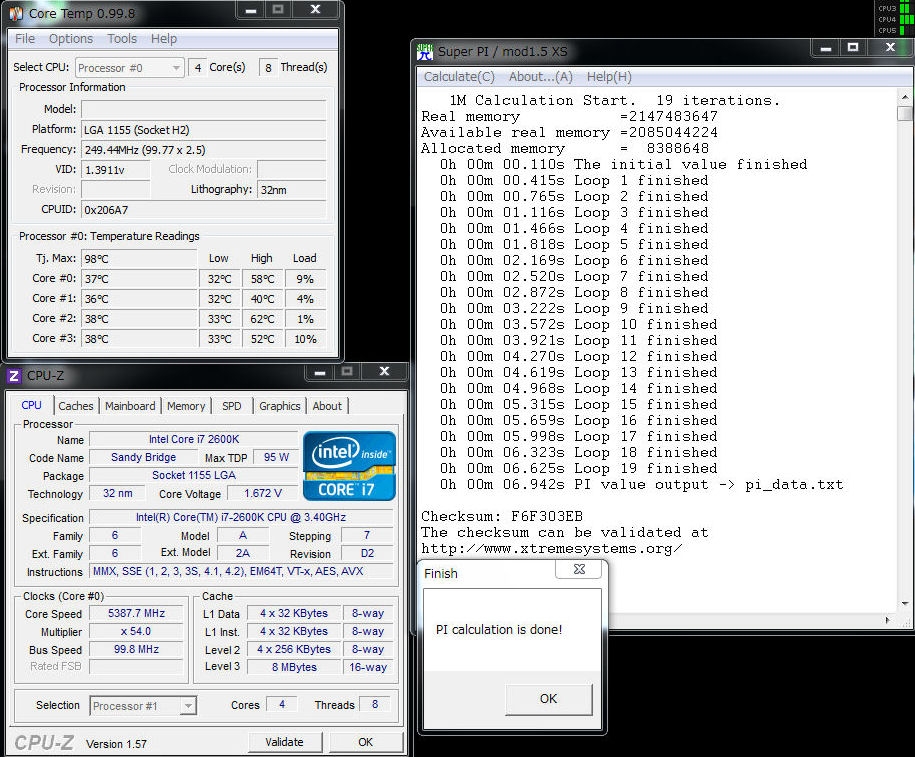Click the Core Temp title bar app icon
The width and height of the screenshot is (915, 757).
tap(16, 13)
